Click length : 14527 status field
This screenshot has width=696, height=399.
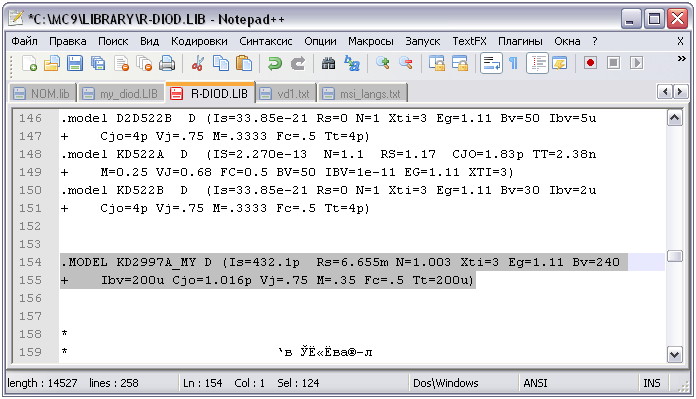click(x=42, y=383)
